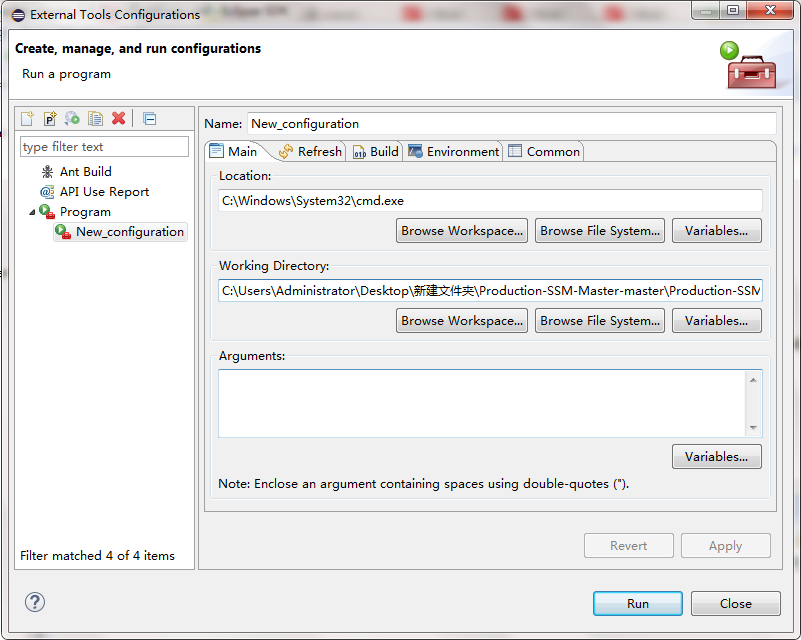The height and width of the screenshot is (640, 801).
Task: Run the configuration
Action: [x=638, y=603]
